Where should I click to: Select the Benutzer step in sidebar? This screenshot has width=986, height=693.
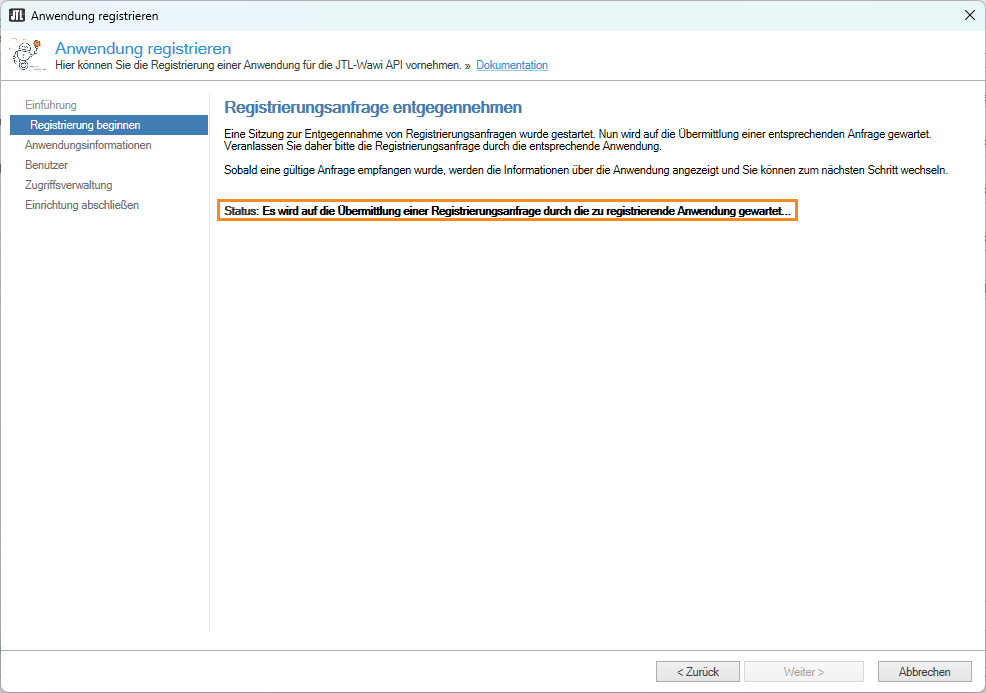click(46, 165)
